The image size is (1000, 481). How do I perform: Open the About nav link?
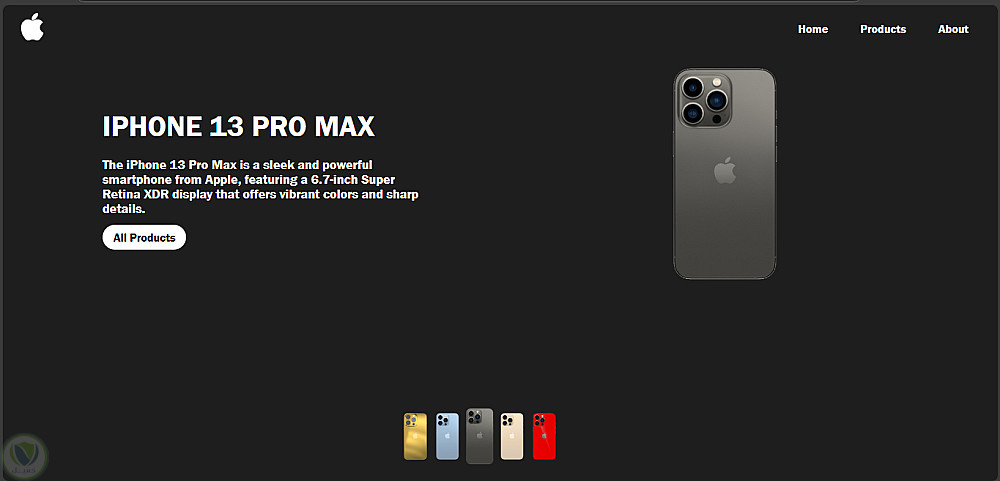[x=953, y=29]
